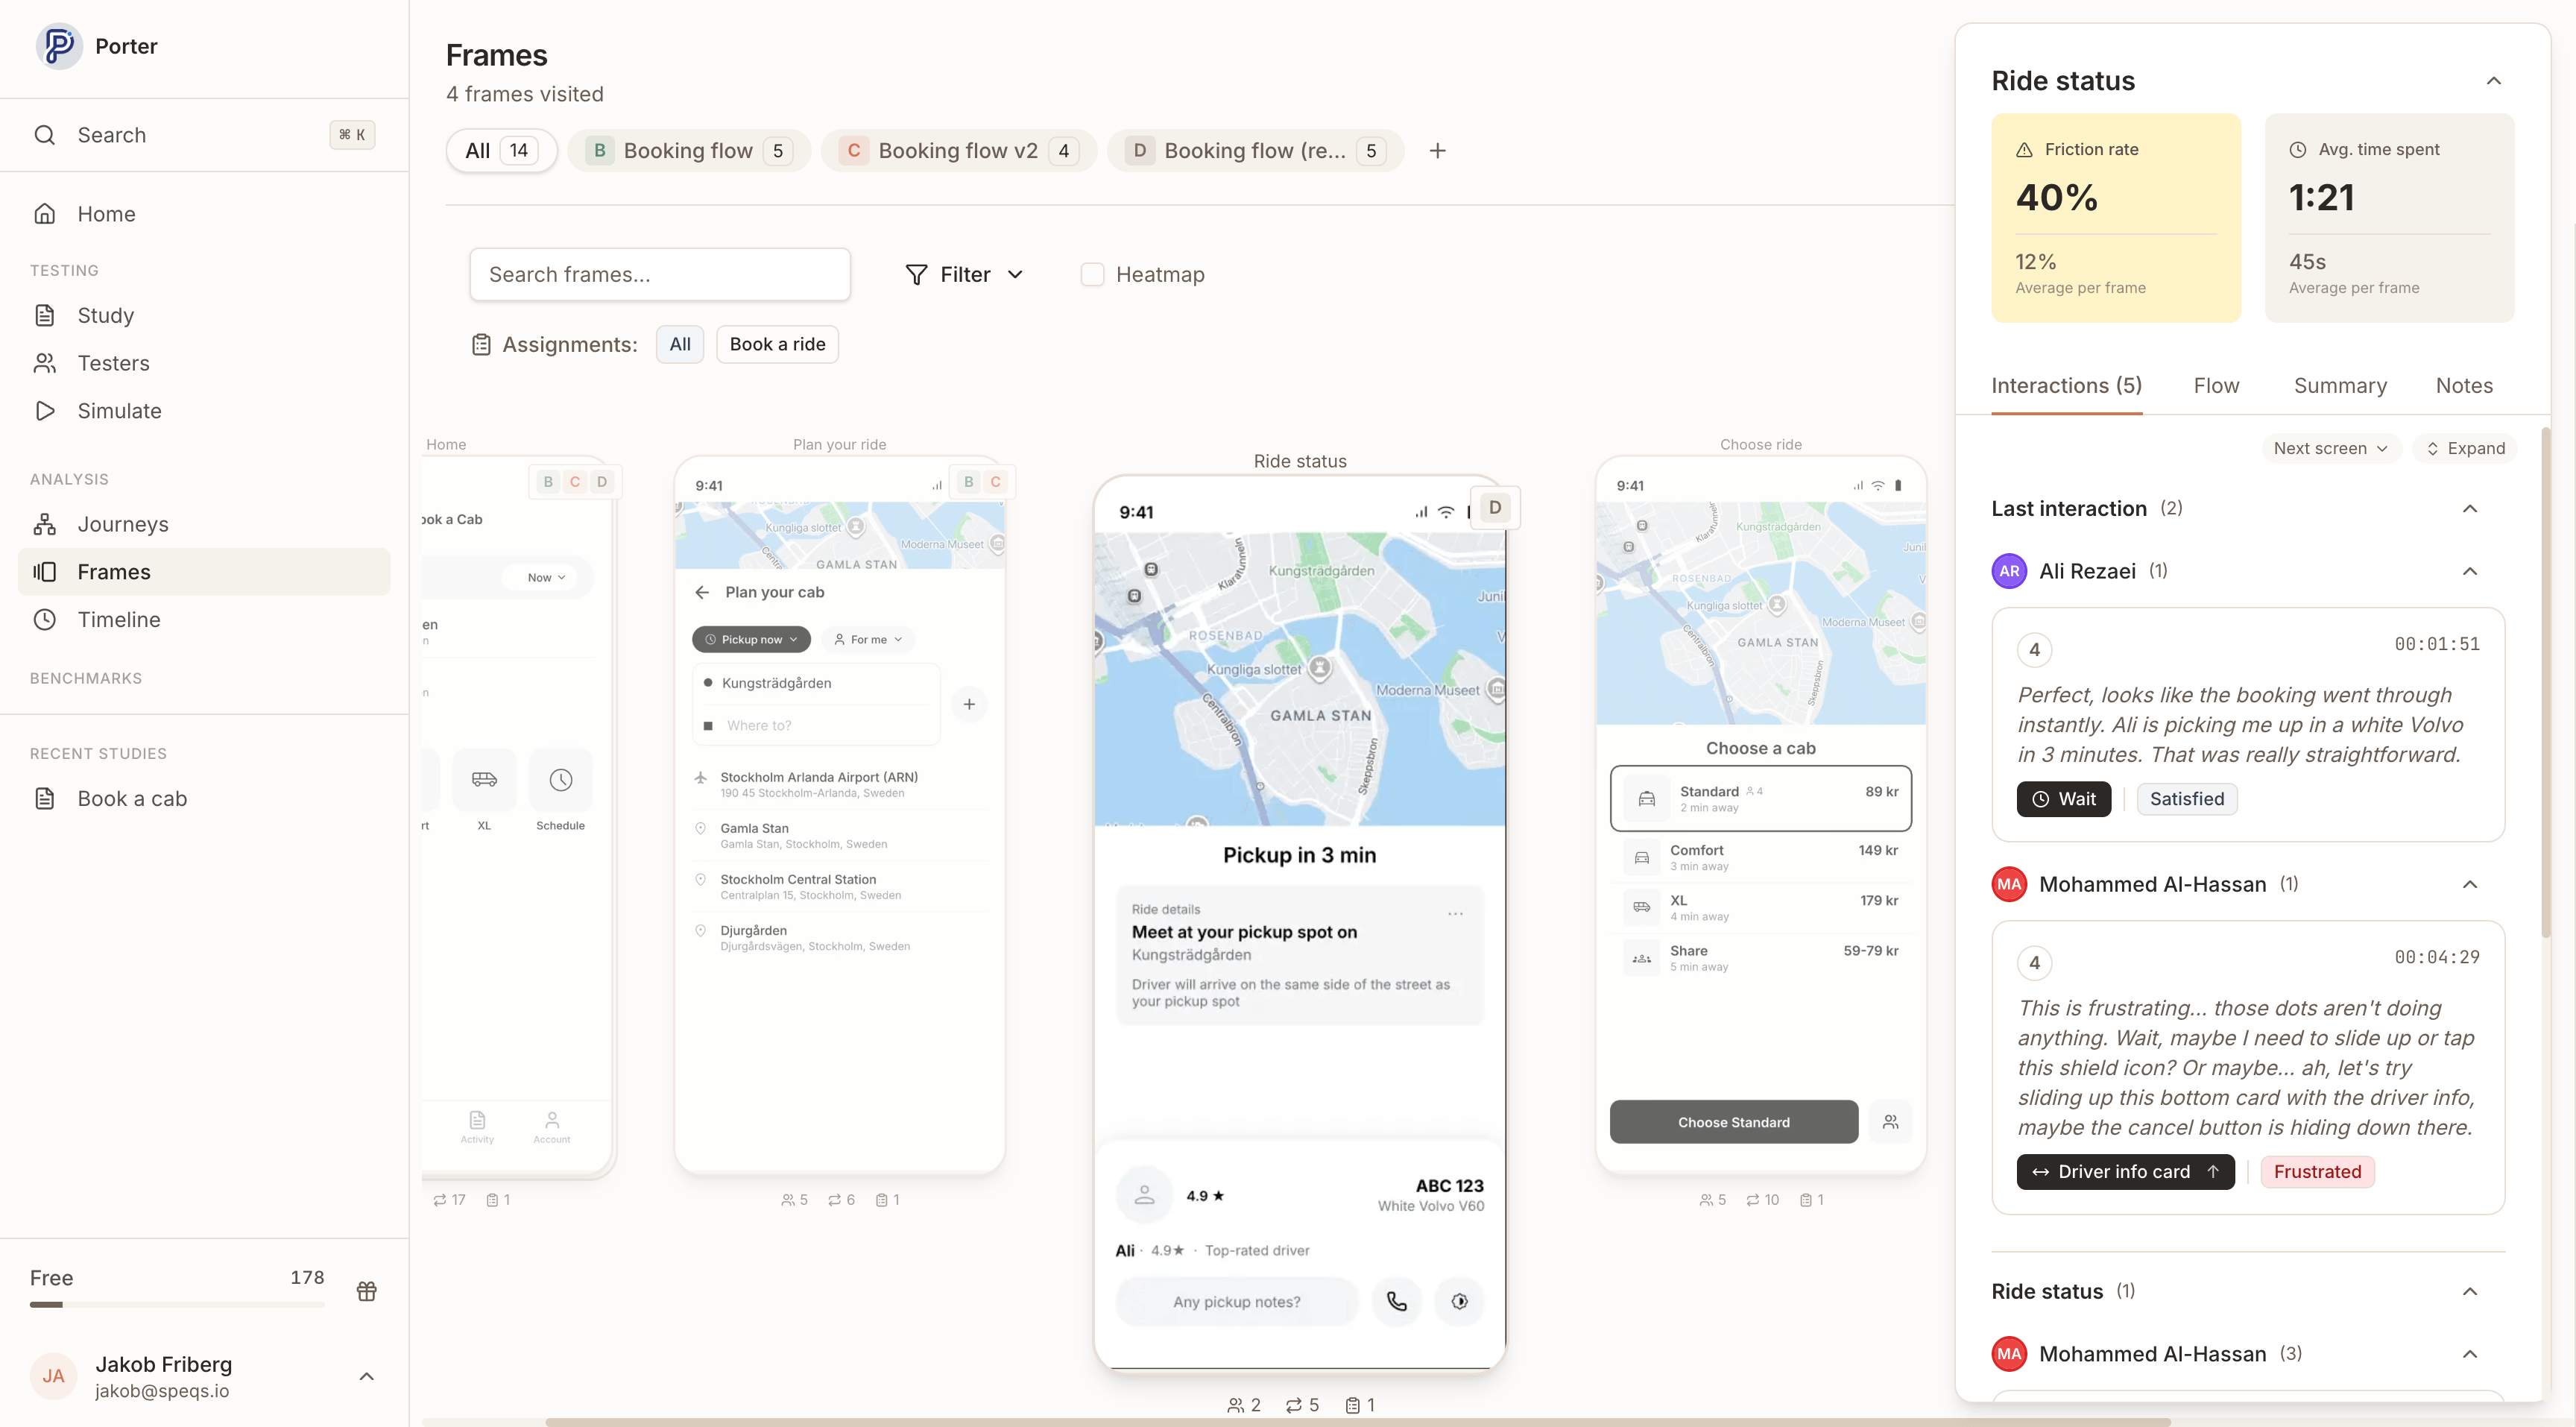
Task: Click the shield icon next to the phone button
Action: click(x=1459, y=1301)
